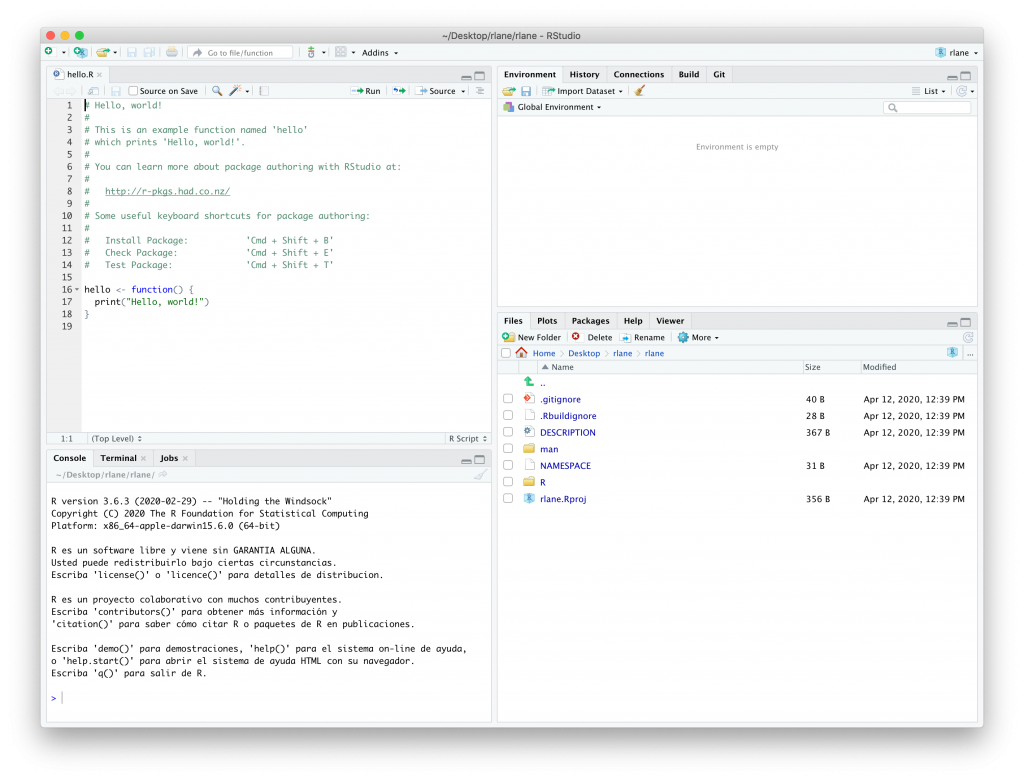Viewport: 1024px width, 781px height.
Task: Switch to the Git tab
Action: coord(719,74)
